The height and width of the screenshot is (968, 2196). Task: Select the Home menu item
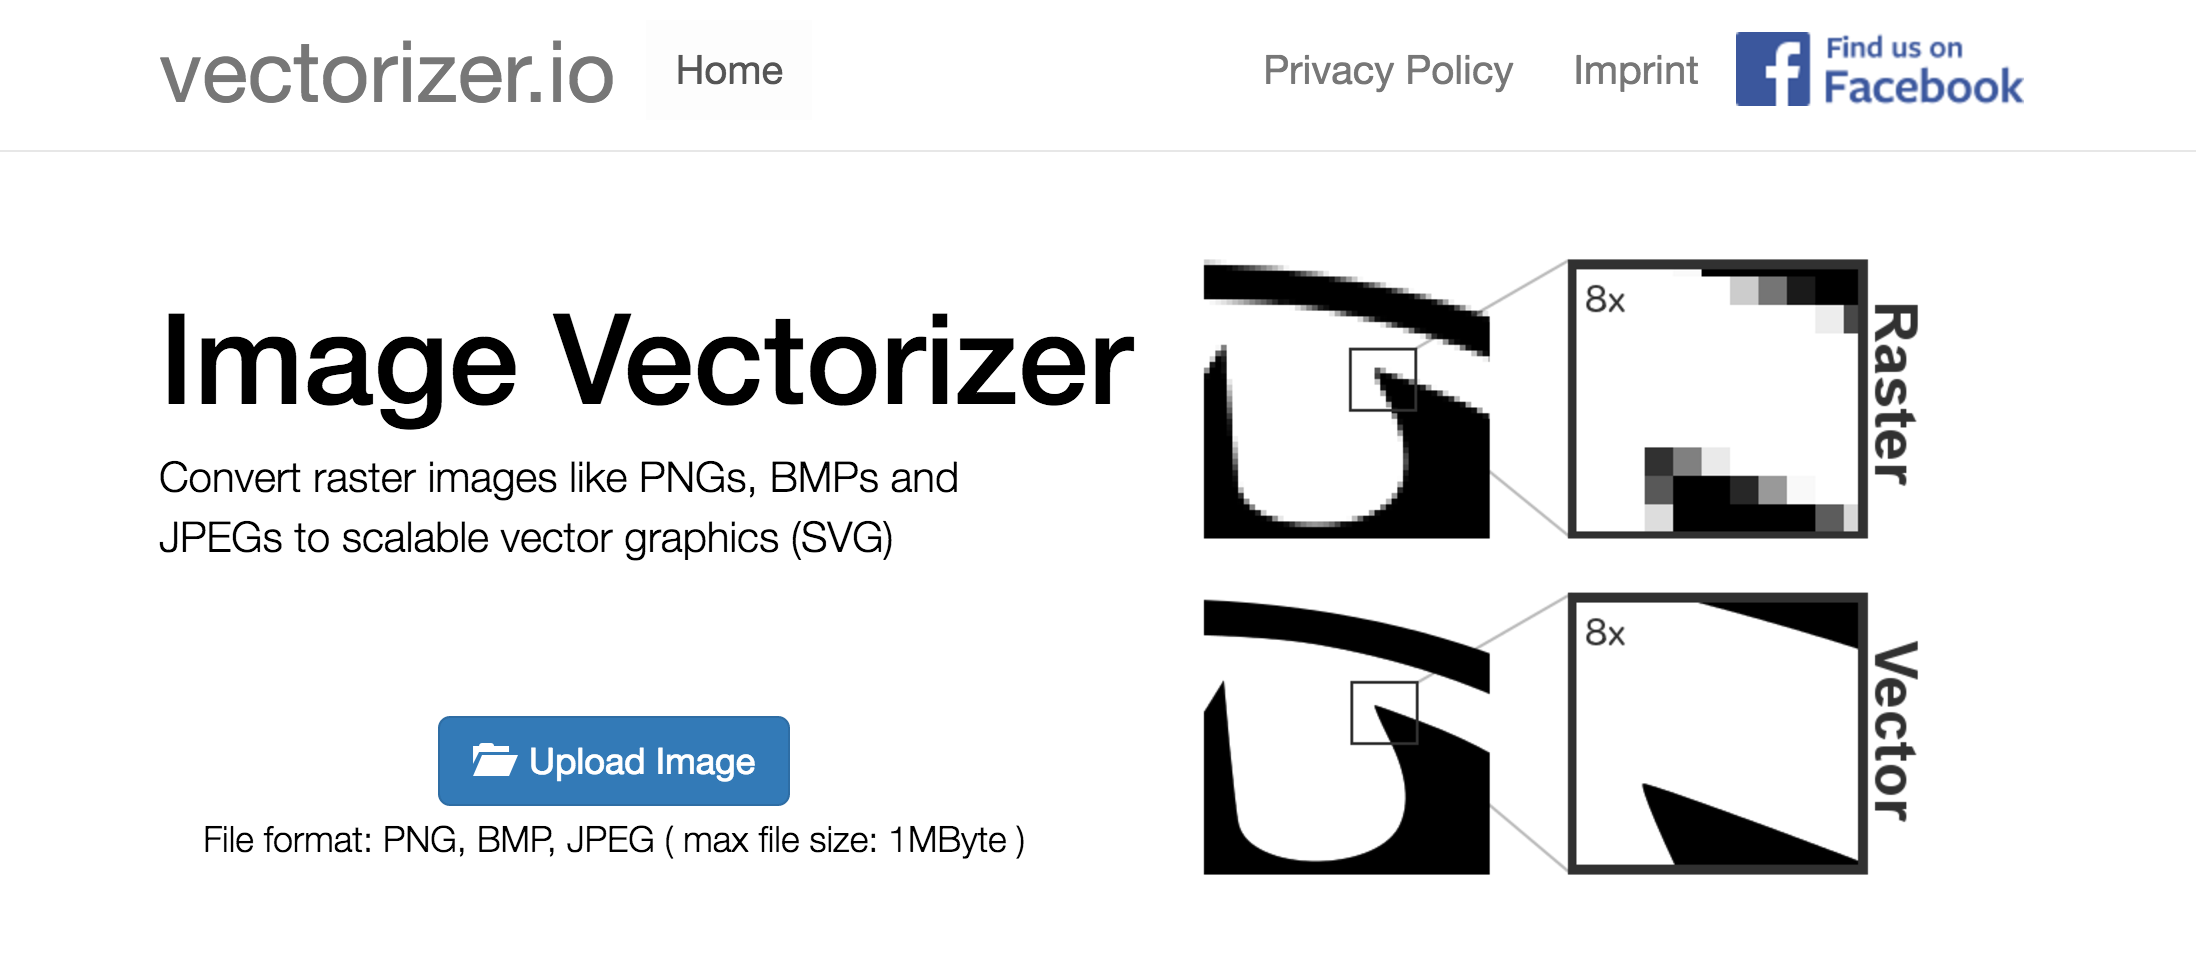[730, 70]
